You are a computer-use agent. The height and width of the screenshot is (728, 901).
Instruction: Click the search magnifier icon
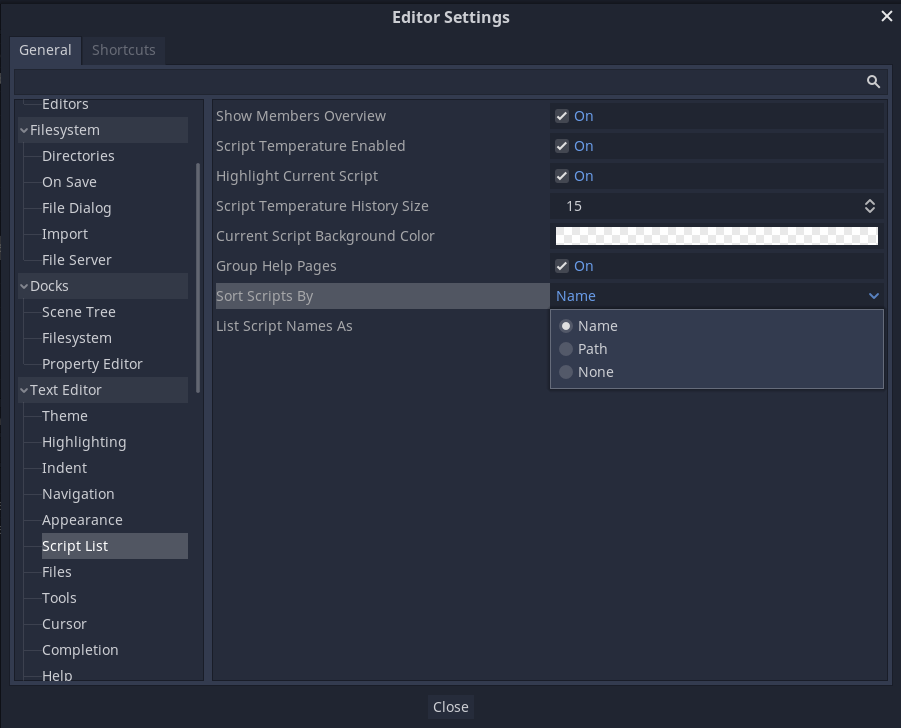tap(873, 82)
